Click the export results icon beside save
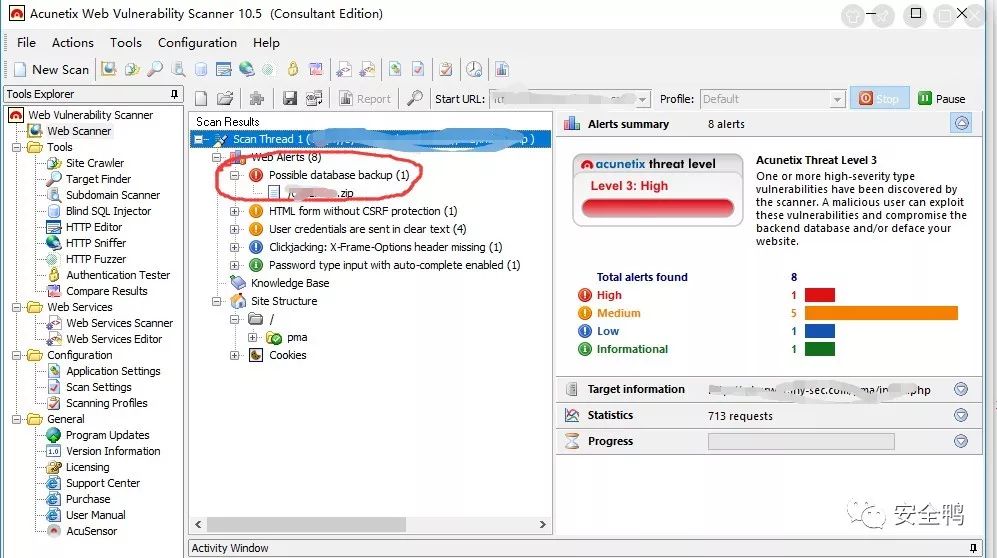 (313, 99)
